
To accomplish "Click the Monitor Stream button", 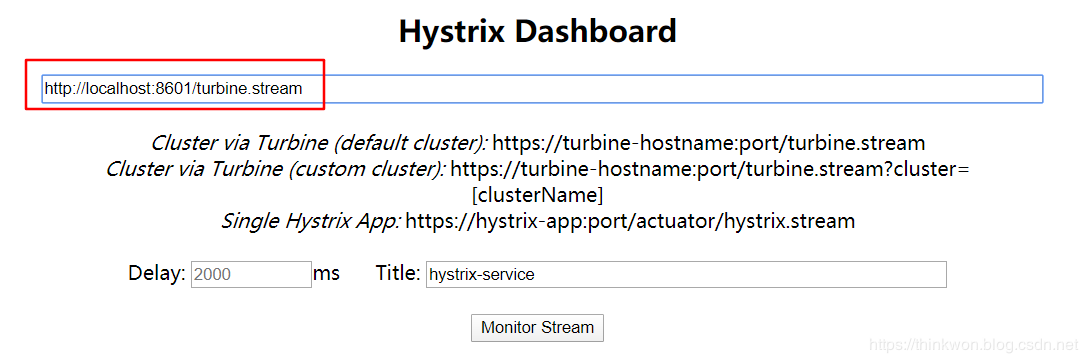I will [537, 328].
